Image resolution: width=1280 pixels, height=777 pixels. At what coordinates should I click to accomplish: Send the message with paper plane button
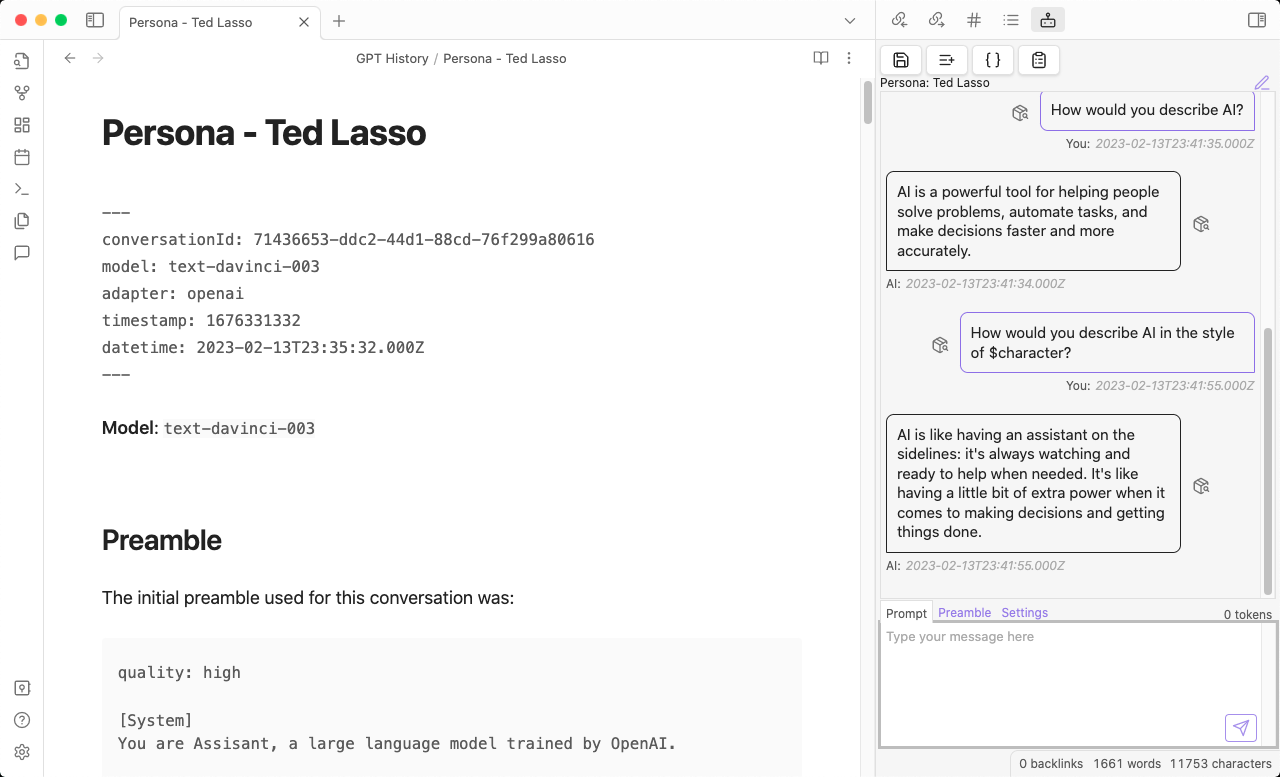[1241, 727]
